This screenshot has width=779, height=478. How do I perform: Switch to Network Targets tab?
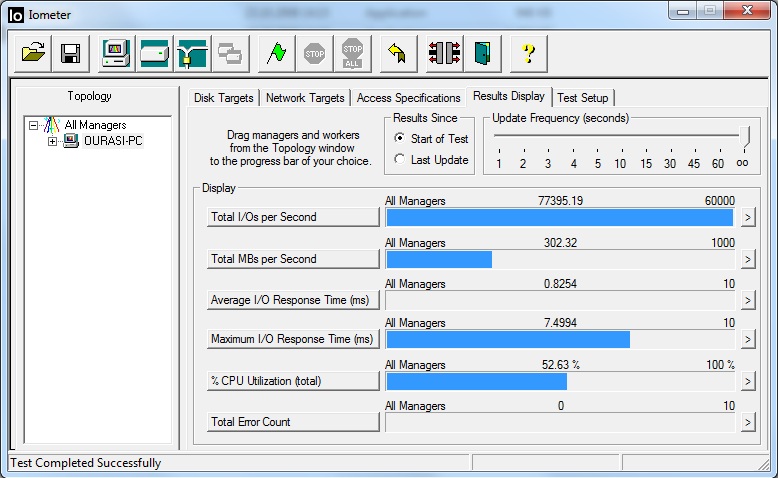pos(305,98)
